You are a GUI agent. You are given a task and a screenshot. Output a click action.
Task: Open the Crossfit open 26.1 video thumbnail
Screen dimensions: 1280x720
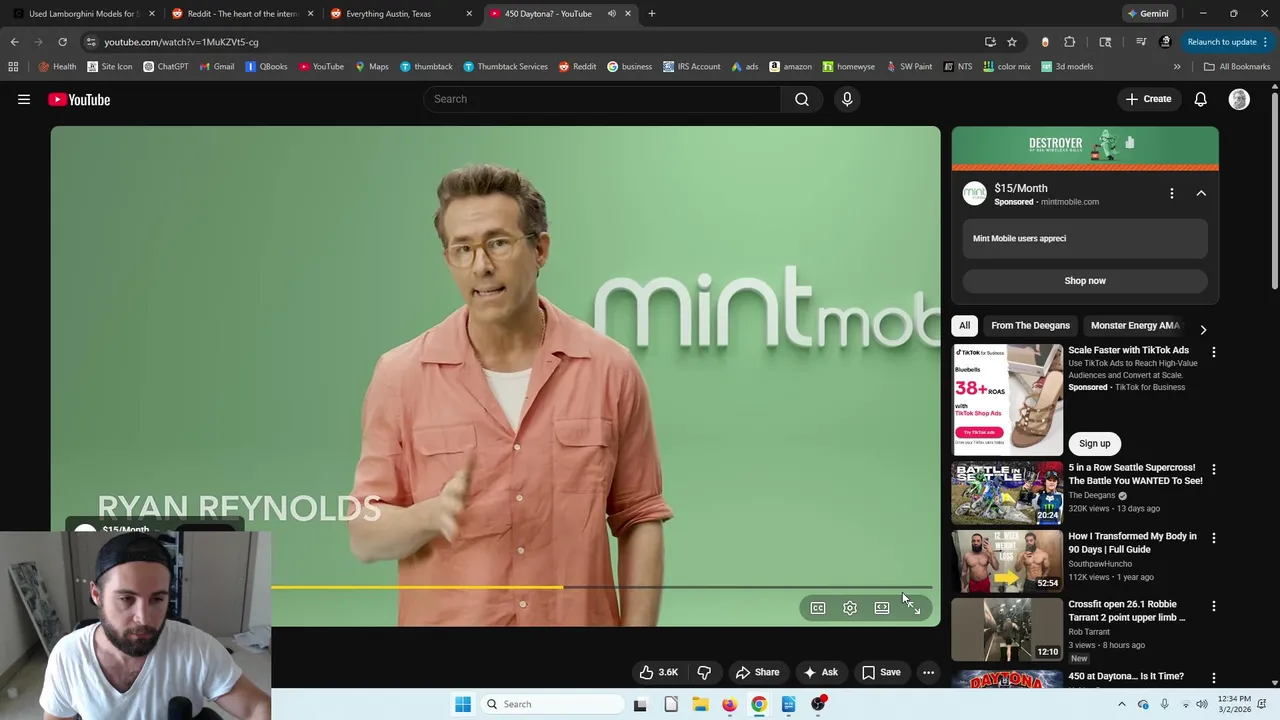coord(1007,629)
